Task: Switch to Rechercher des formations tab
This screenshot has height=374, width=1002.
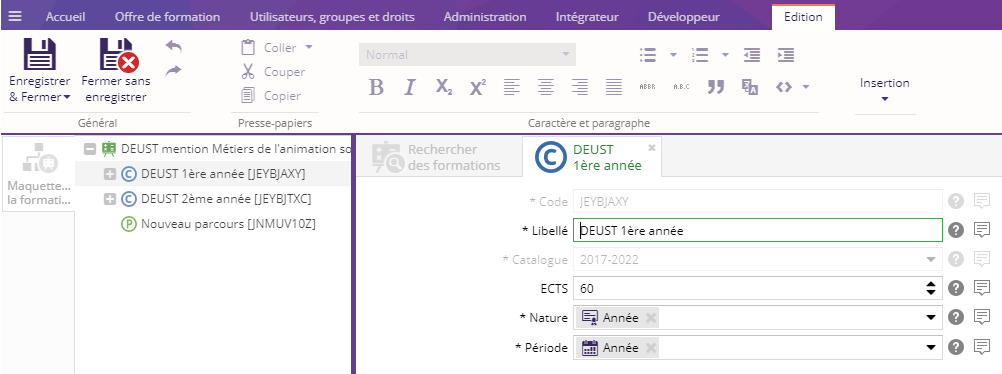Action: (x=438, y=157)
